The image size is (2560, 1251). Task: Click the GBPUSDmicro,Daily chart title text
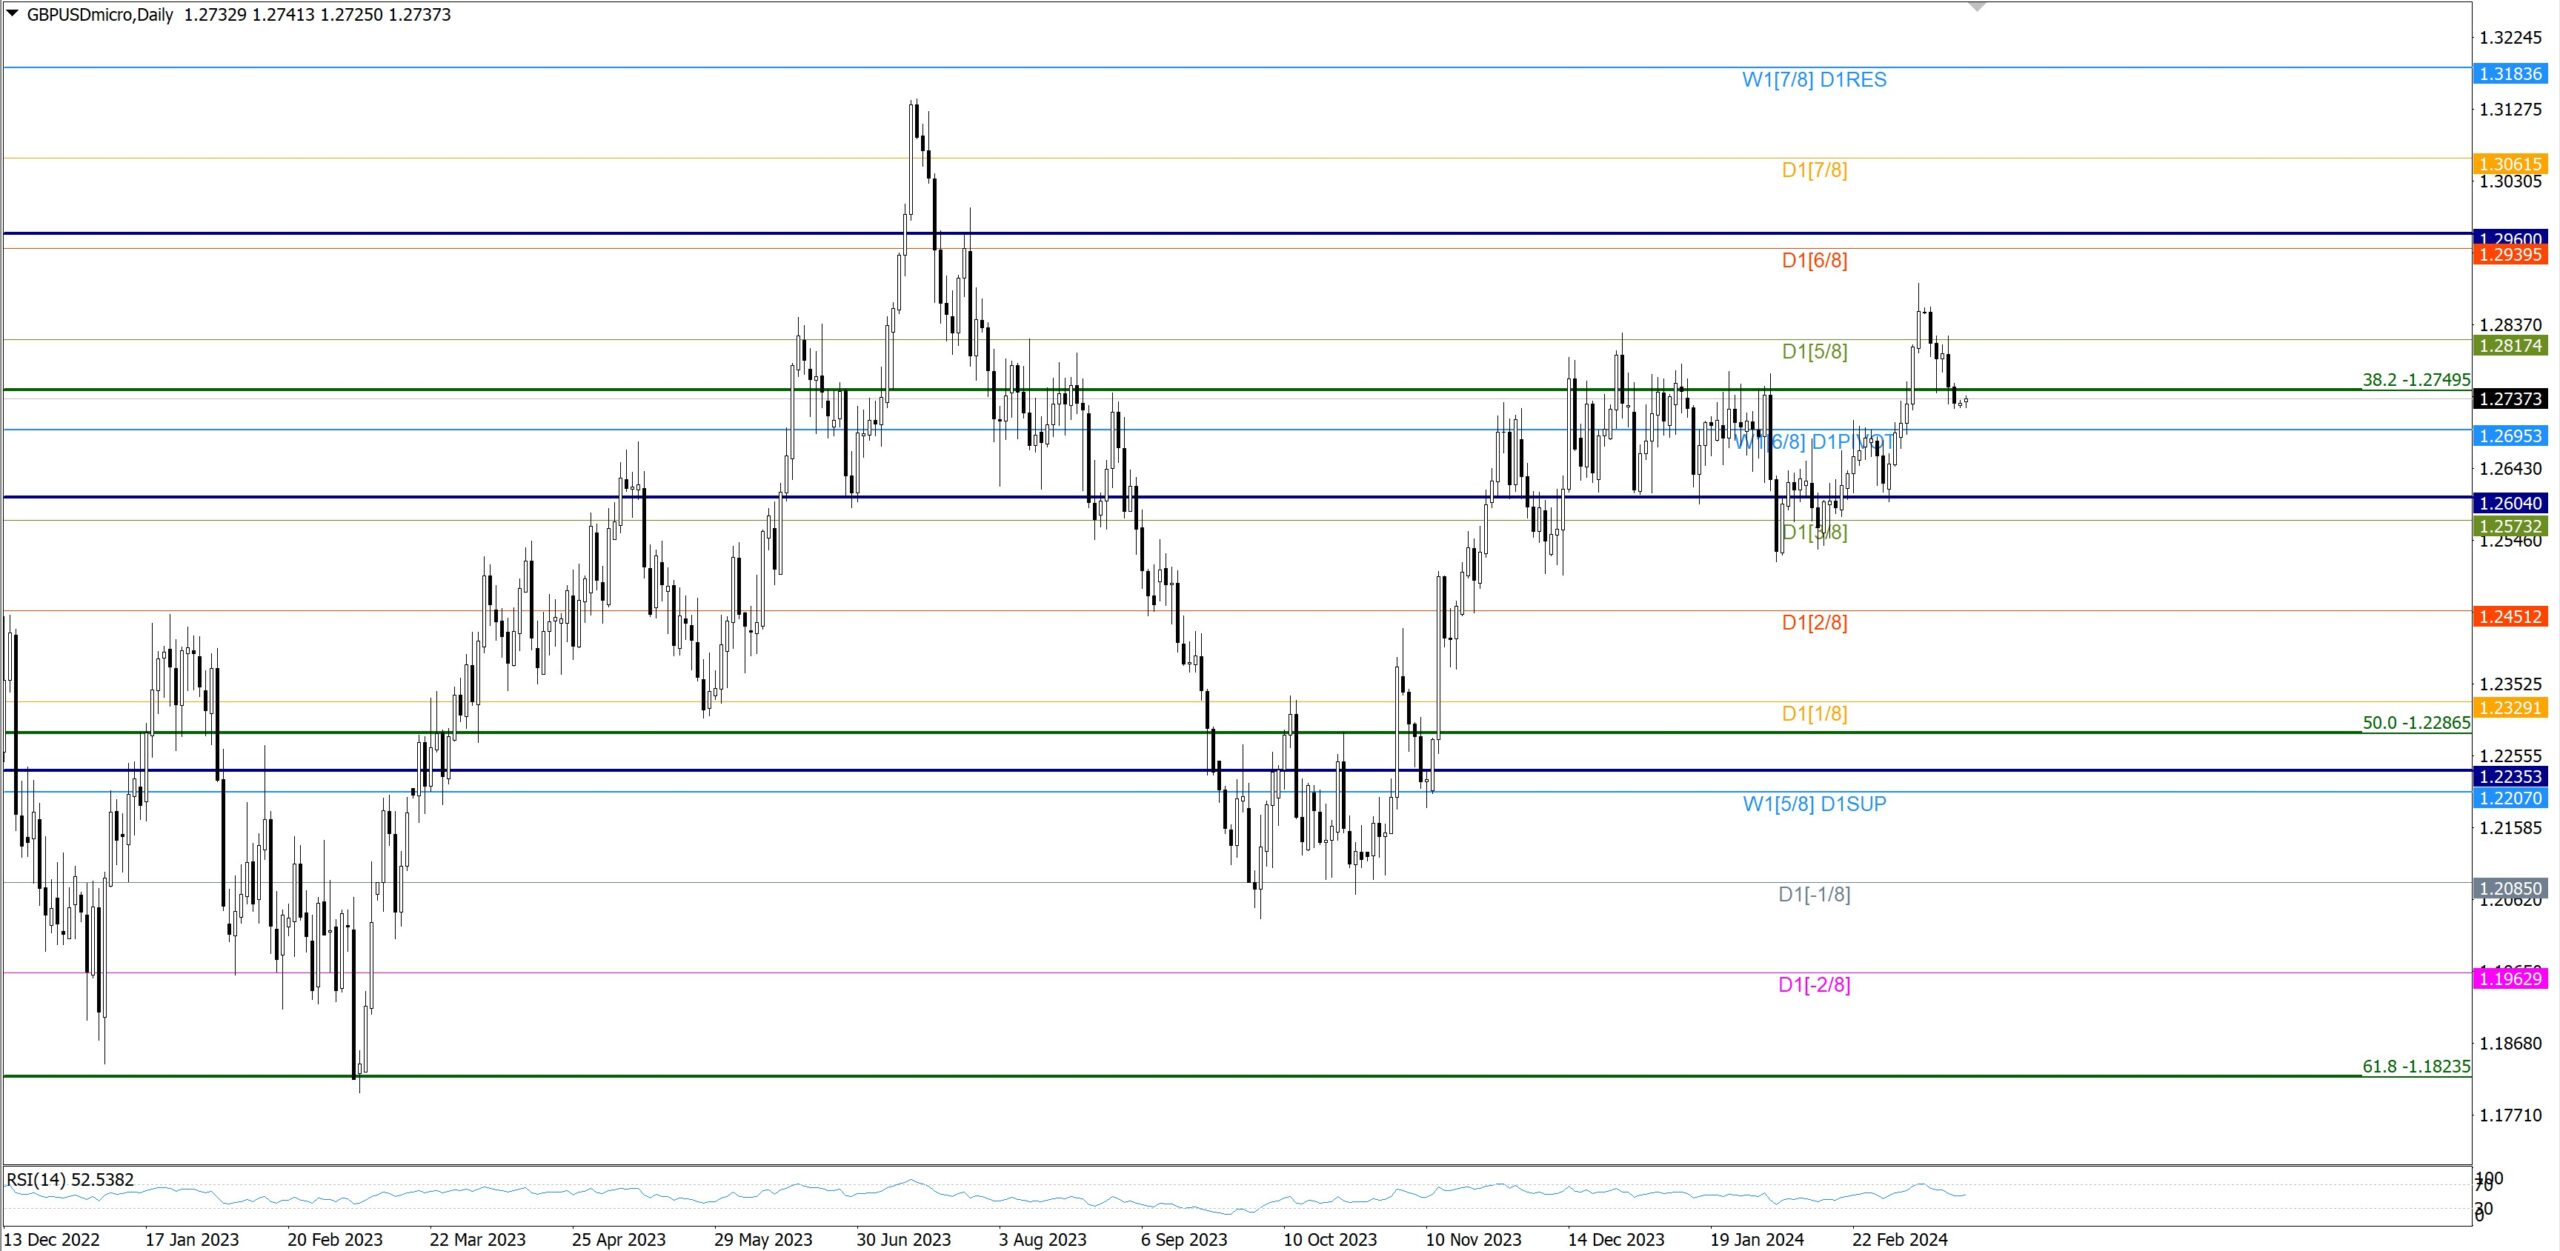coord(100,15)
